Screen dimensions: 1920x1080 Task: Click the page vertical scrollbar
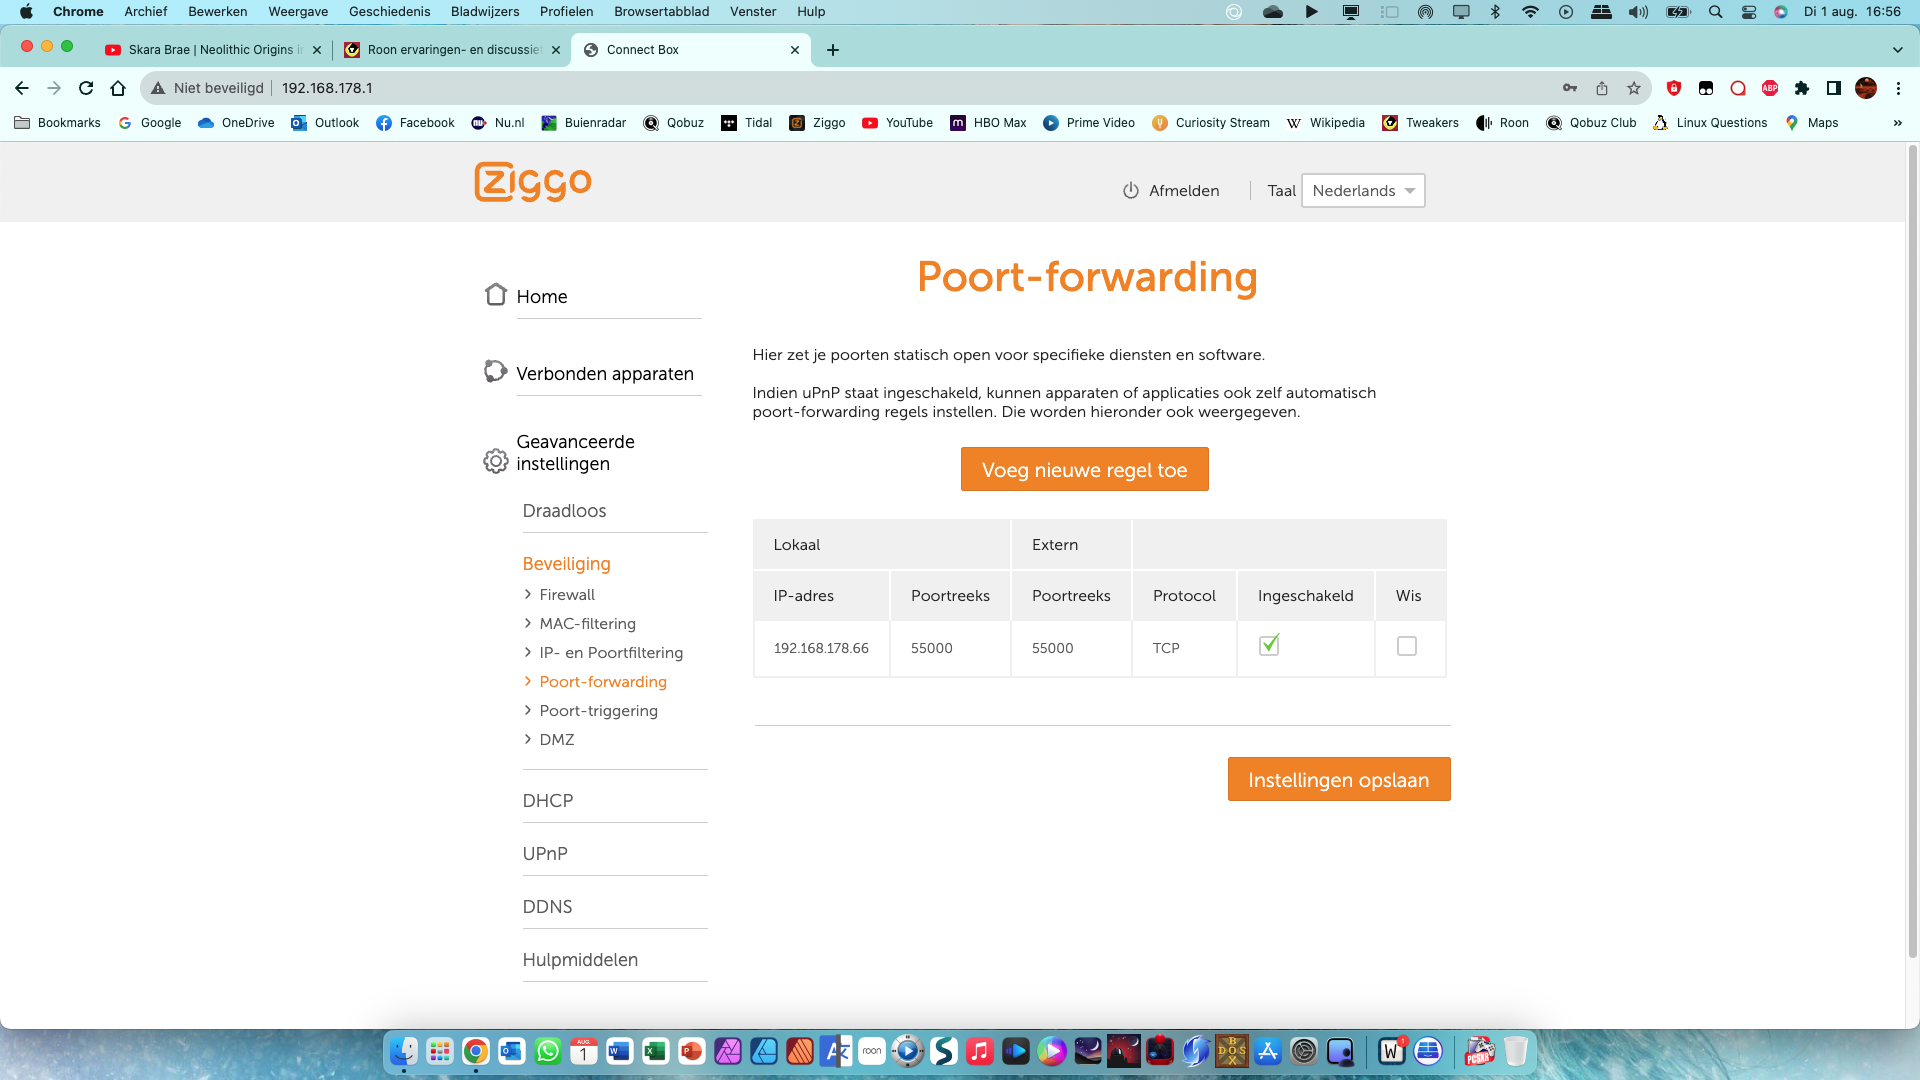(x=1913, y=550)
